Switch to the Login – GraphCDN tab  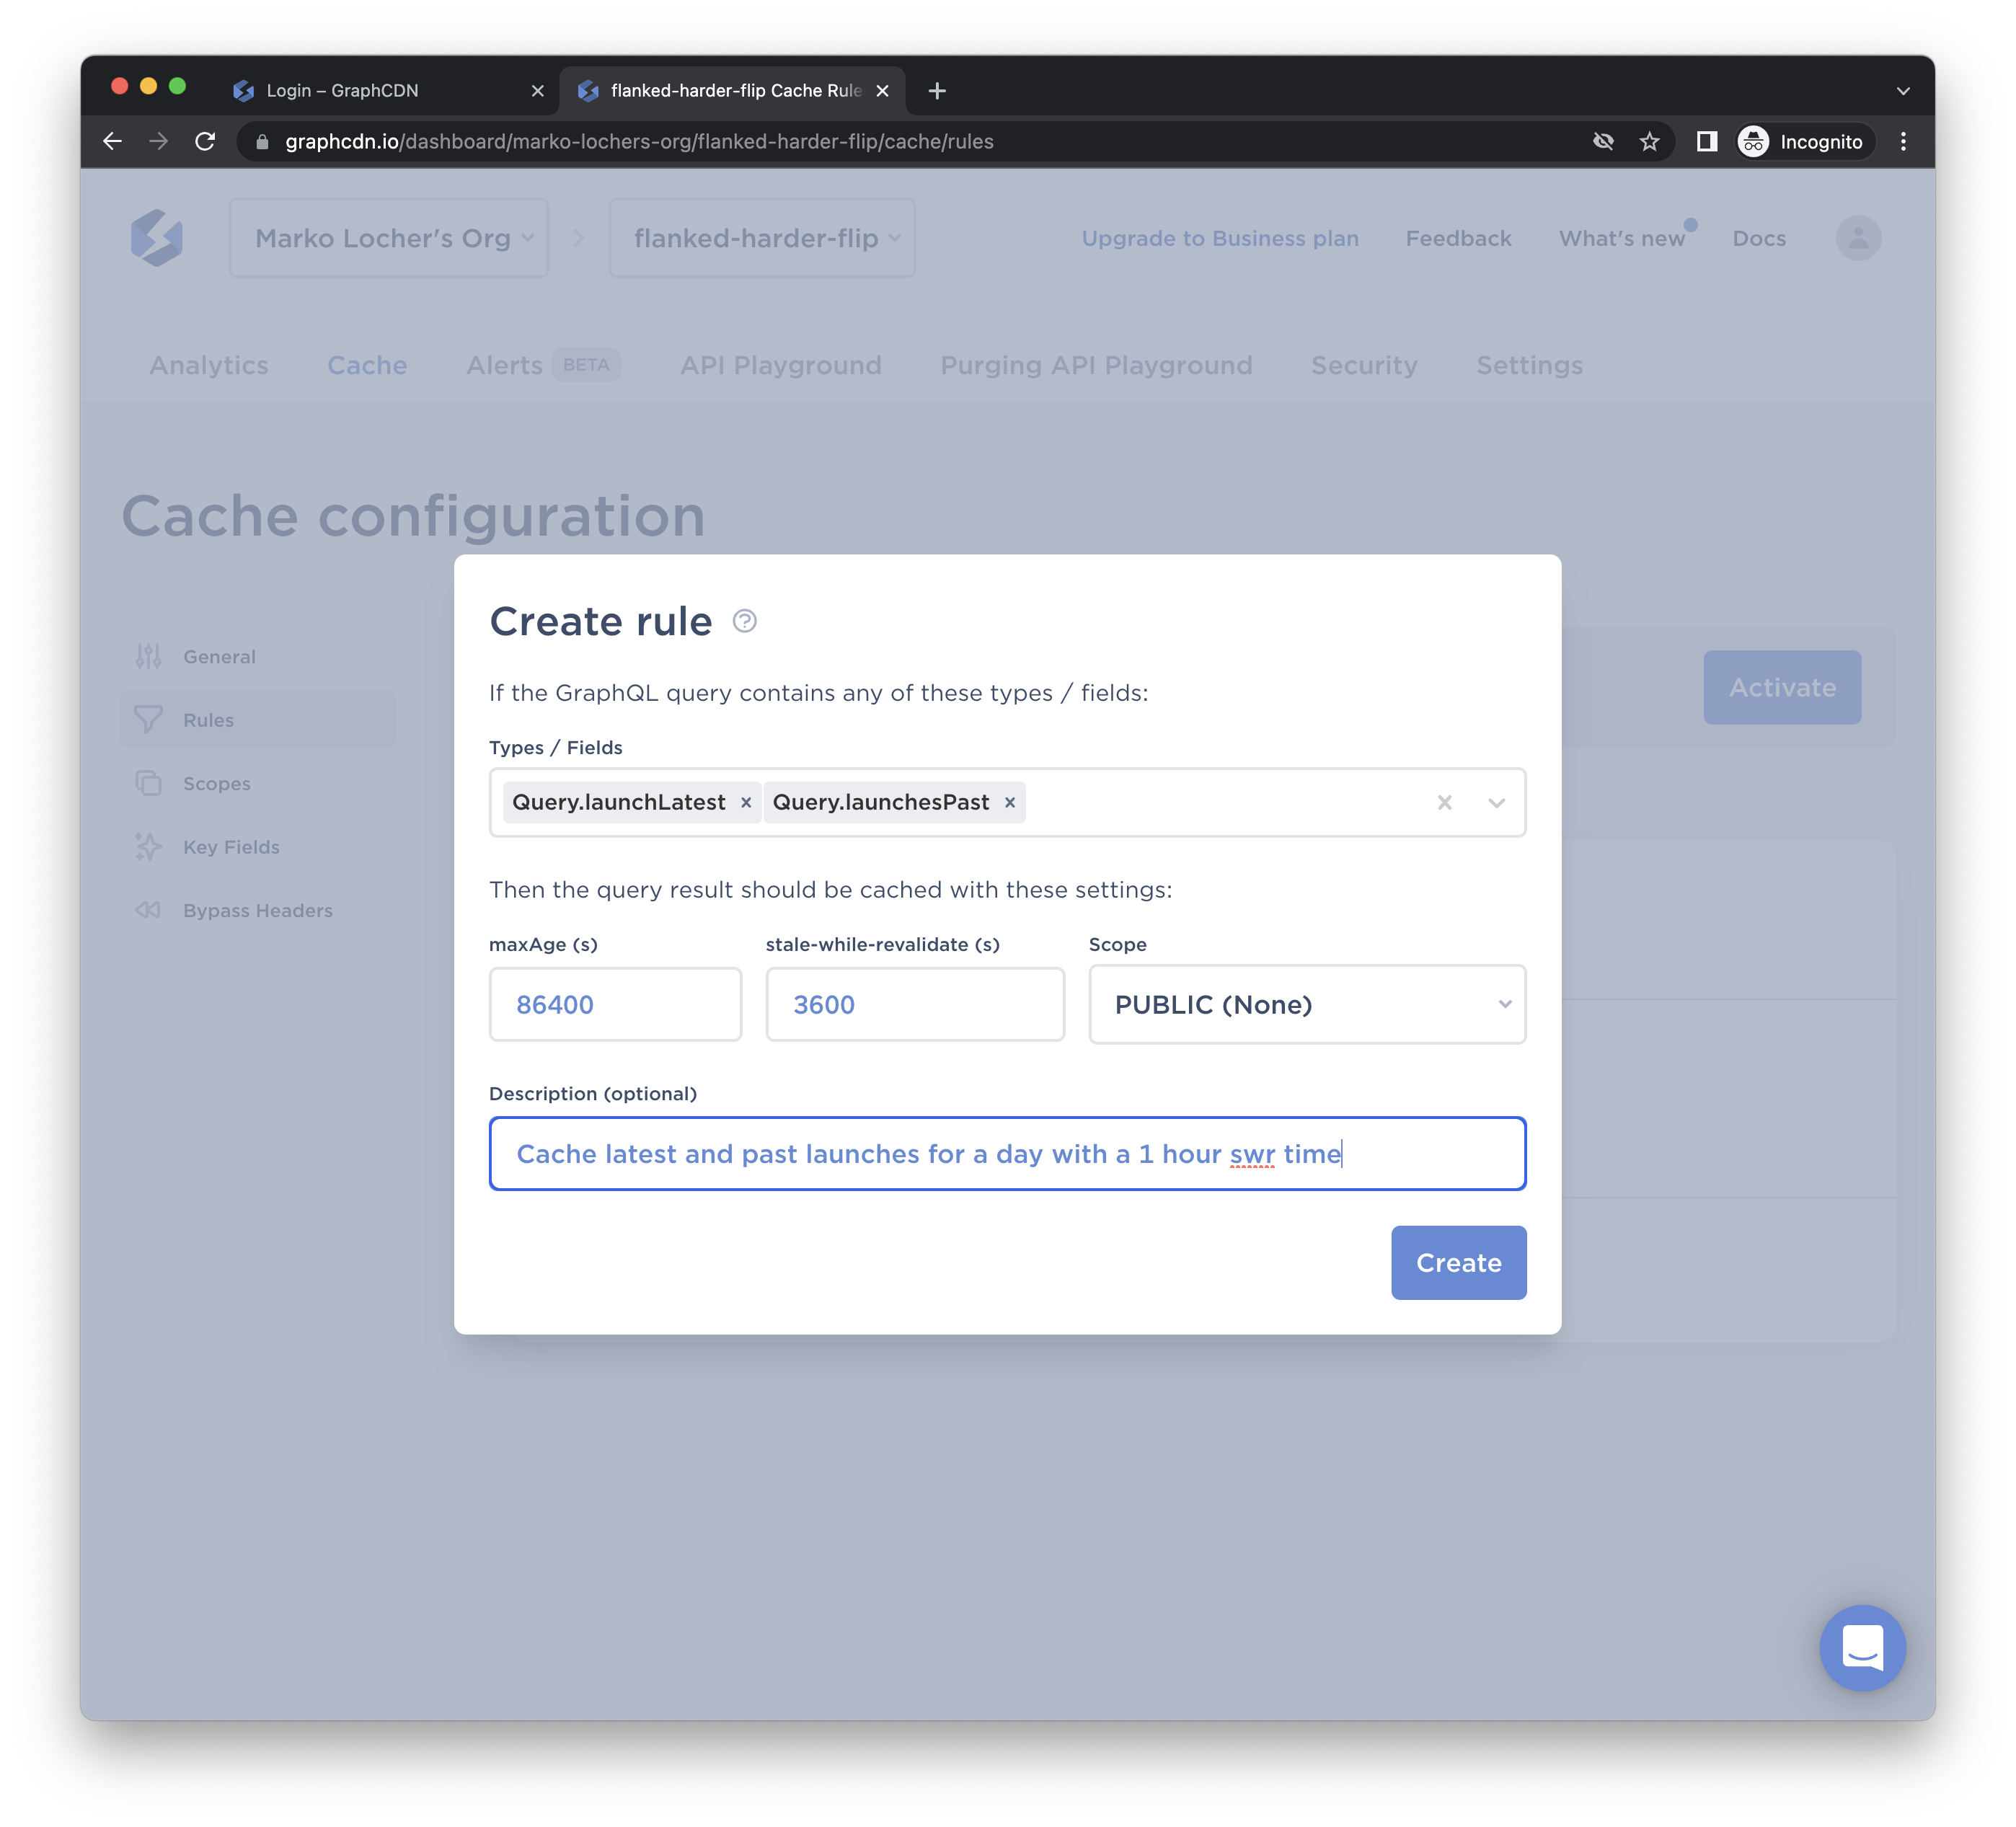click(x=342, y=90)
